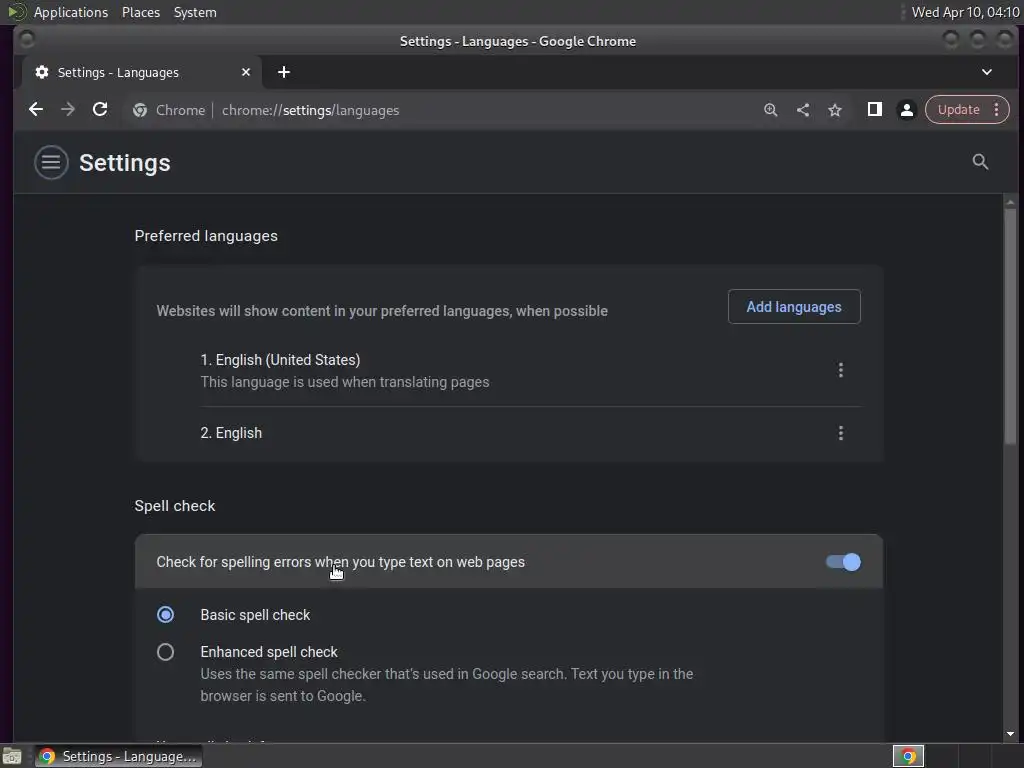Reload the current page
The height and width of the screenshot is (768, 1024).
[x=100, y=110]
